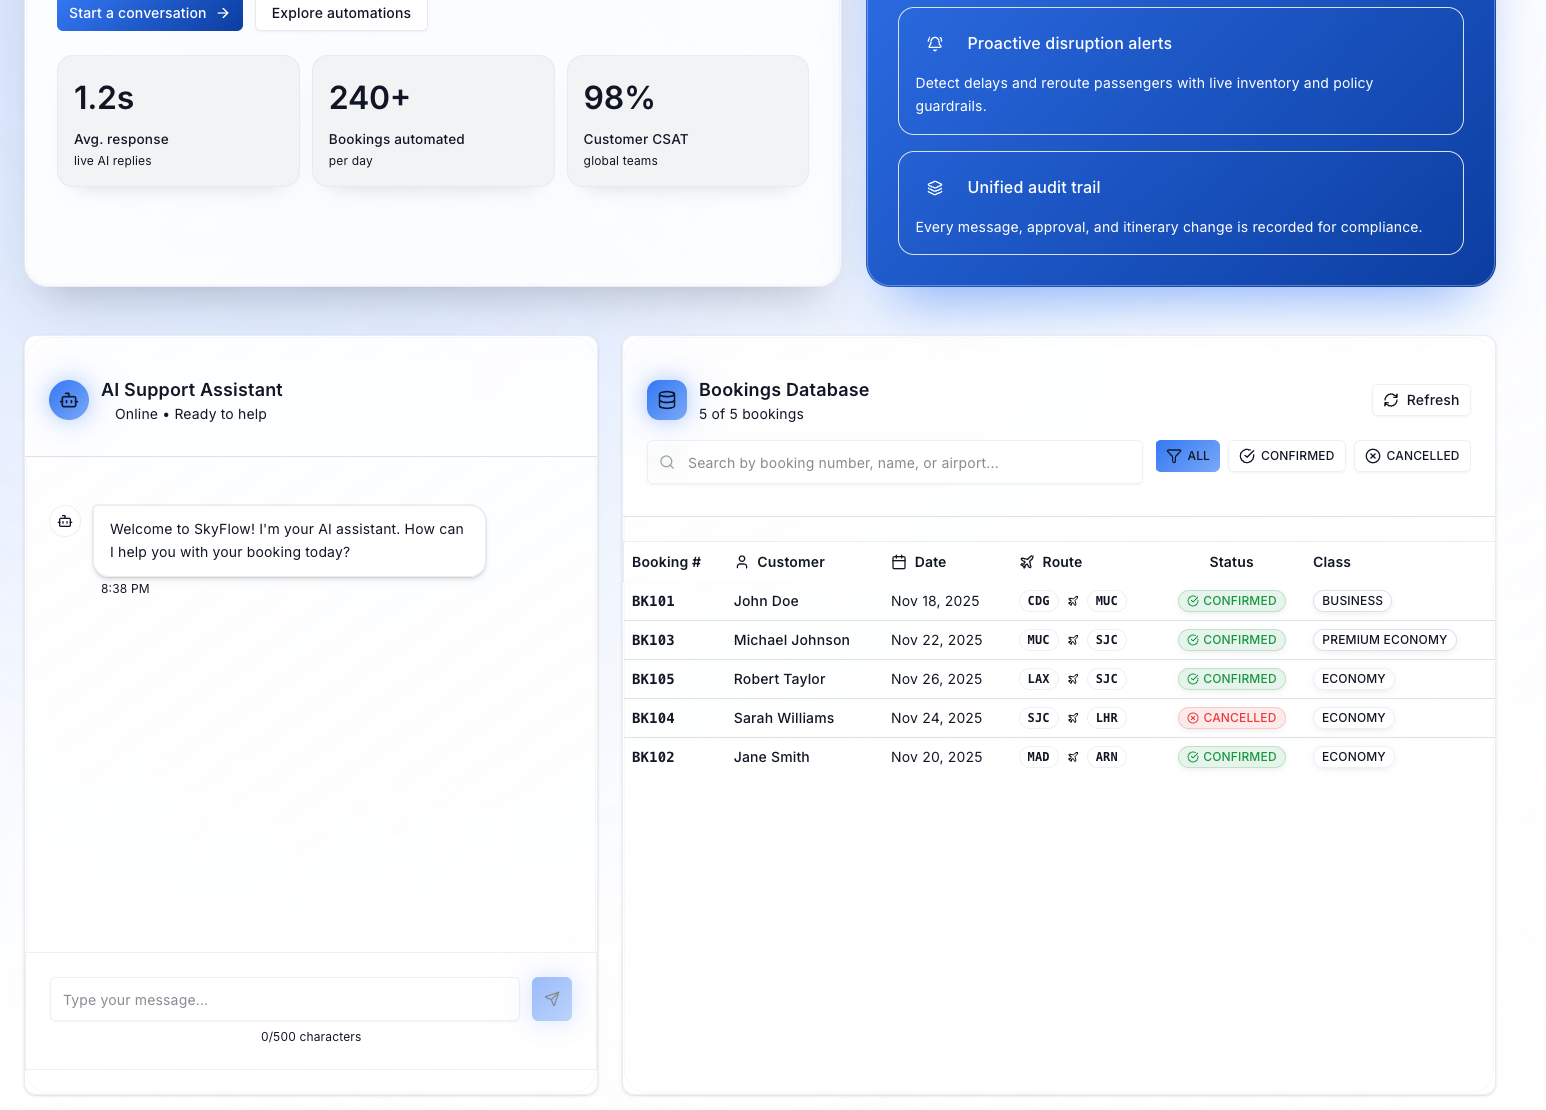Click the booking number search field

(x=894, y=462)
